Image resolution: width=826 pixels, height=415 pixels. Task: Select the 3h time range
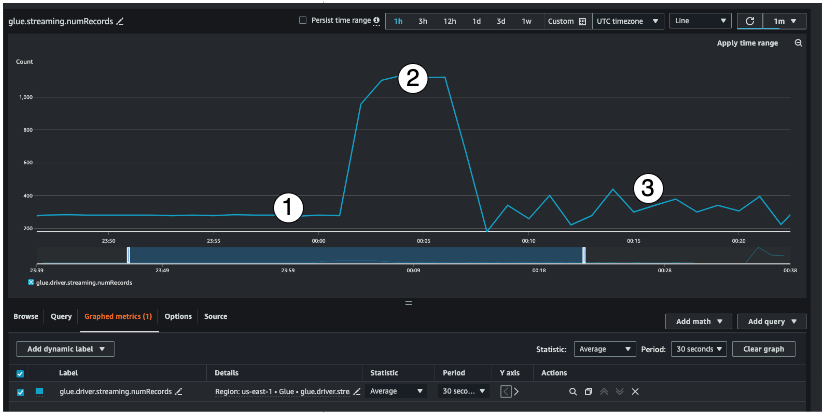[423, 20]
